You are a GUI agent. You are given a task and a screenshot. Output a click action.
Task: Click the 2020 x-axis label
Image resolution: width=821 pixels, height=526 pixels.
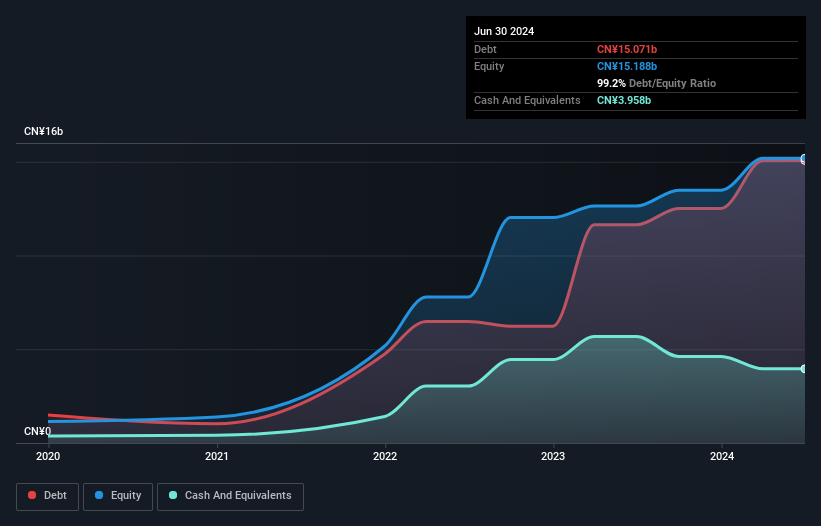coord(48,456)
